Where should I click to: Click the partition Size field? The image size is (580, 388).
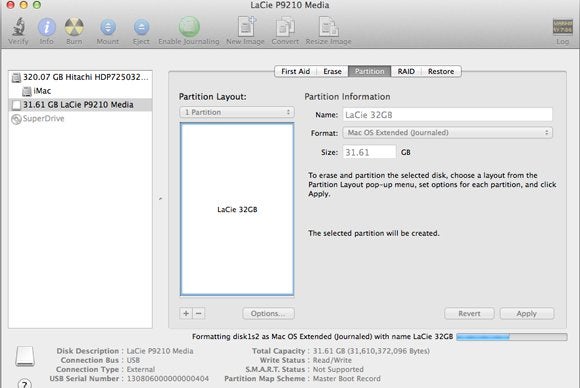[369, 152]
